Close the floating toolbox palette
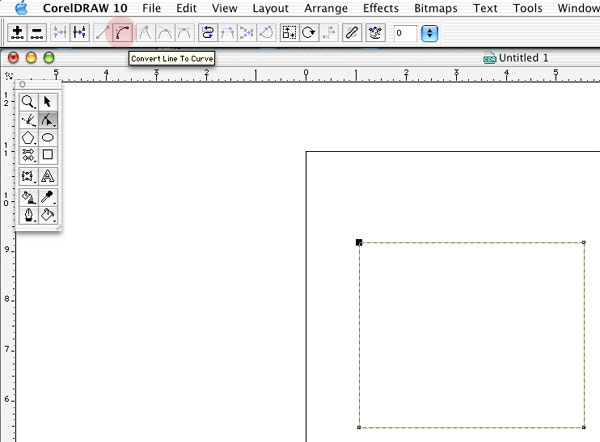The width and height of the screenshot is (600, 442). [22, 84]
